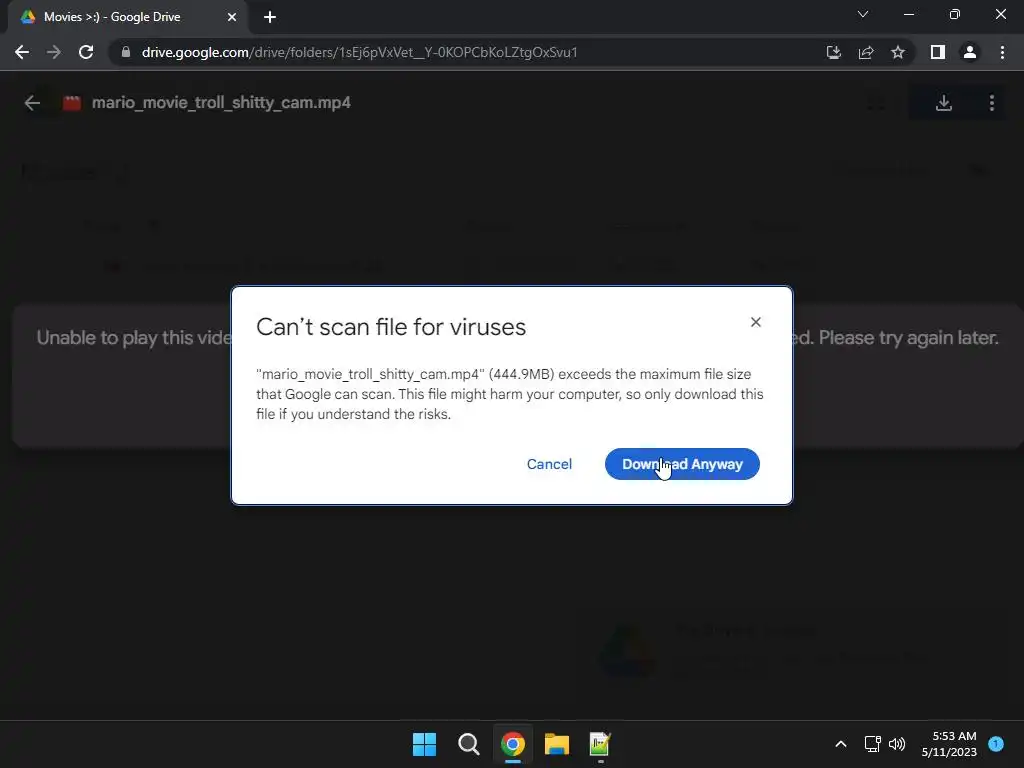
Task: Click the download icon in preview header
Action: click(944, 103)
